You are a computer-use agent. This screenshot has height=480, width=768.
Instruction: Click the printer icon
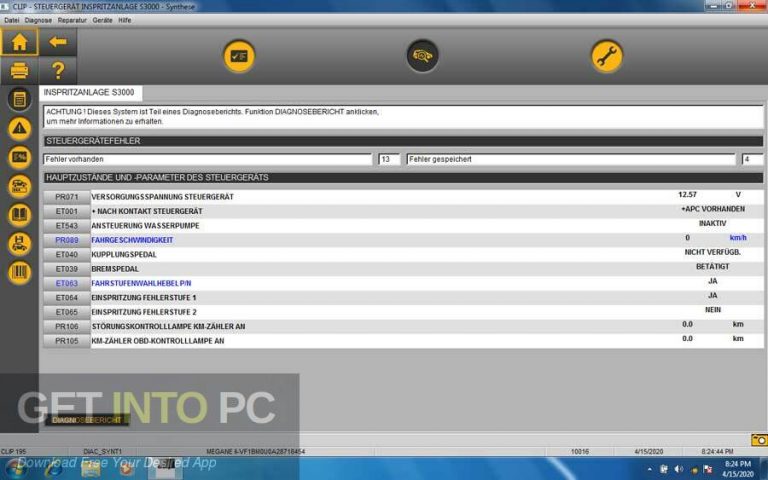(x=19, y=71)
